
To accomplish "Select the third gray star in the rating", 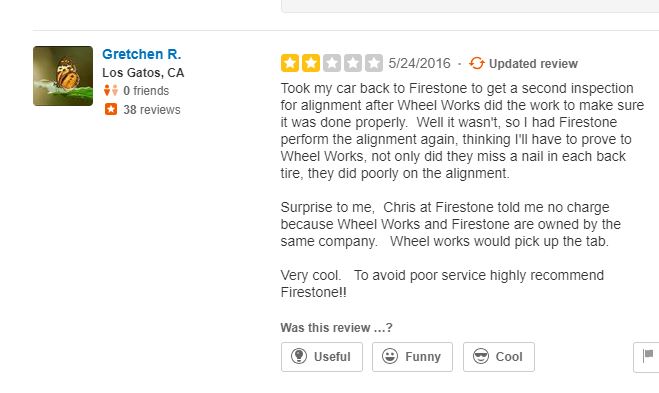I will point(332,63).
